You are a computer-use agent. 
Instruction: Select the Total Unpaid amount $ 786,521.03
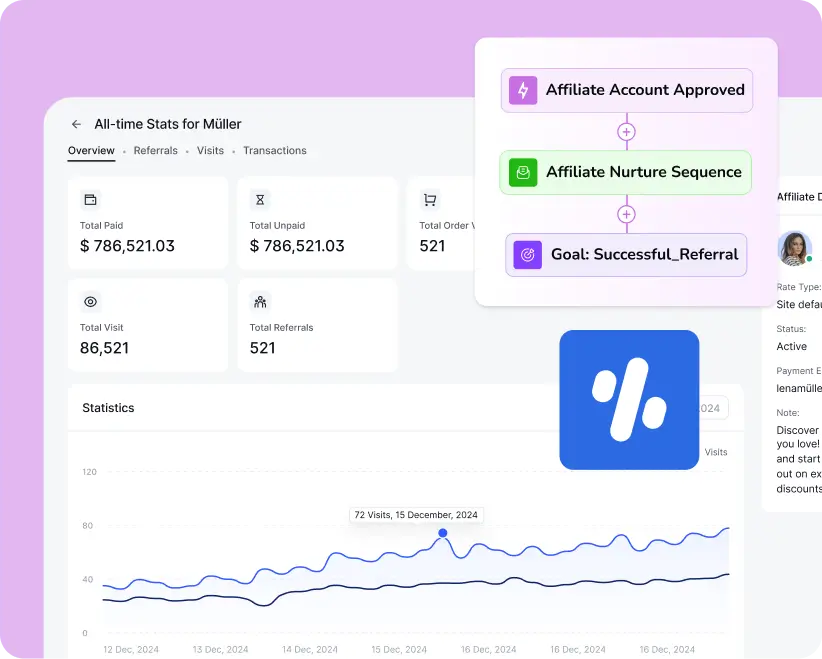pyautogui.click(x=297, y=246)
